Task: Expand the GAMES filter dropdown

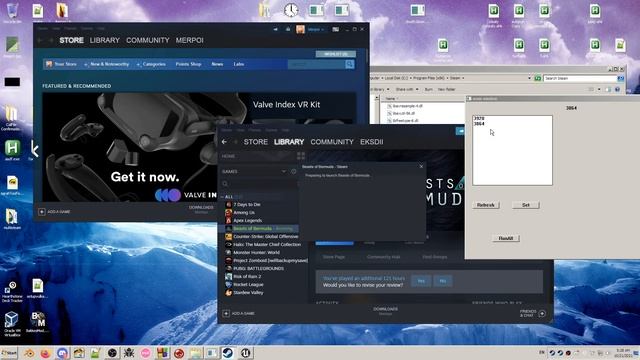Action: (284, 171)
